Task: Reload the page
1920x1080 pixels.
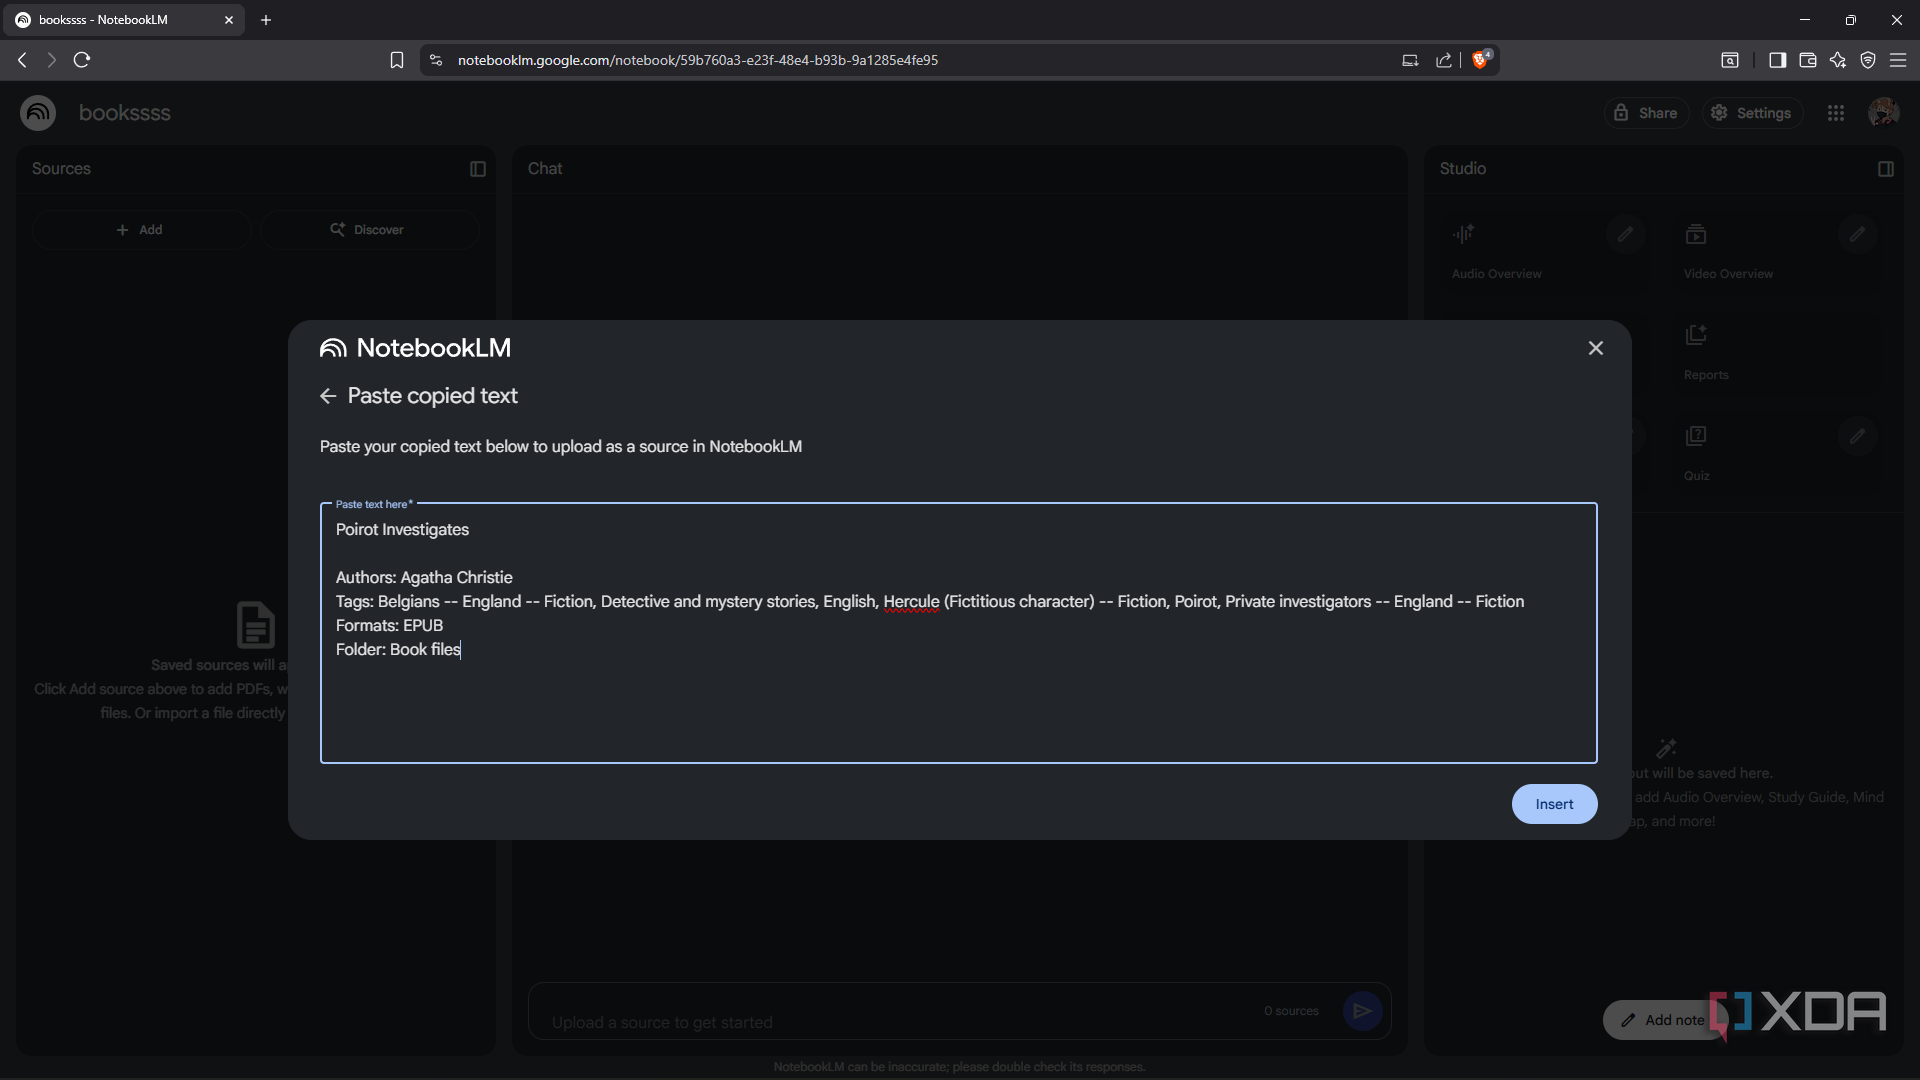Action: pyautogui.click(x=82, y=60)
